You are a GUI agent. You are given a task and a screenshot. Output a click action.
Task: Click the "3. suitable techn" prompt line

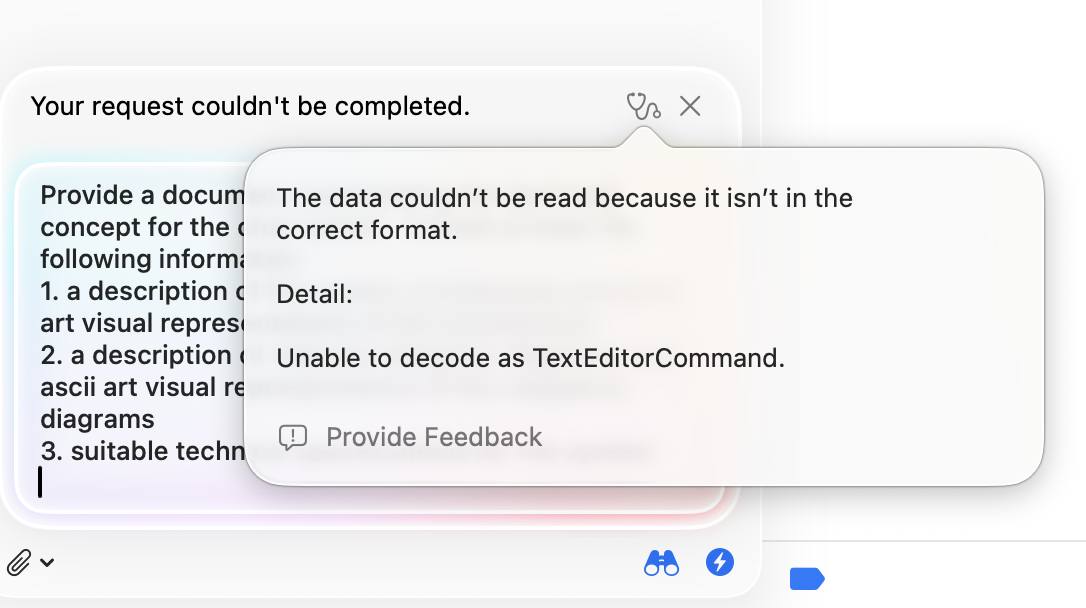pos(140,451)
